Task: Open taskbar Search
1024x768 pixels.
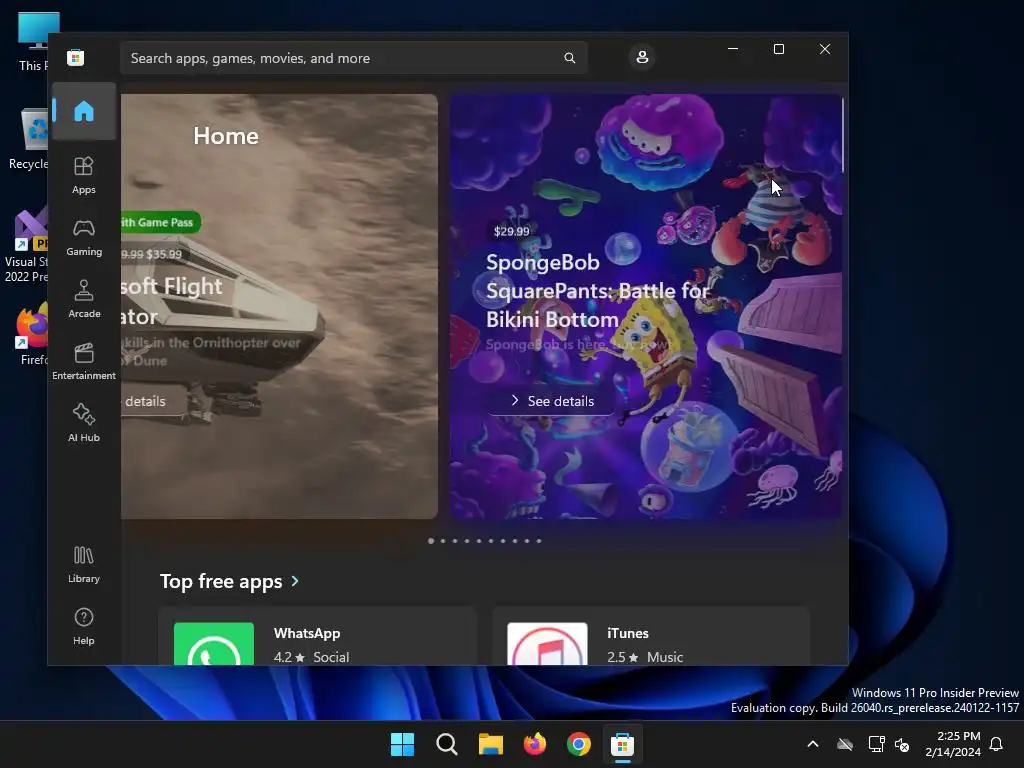Action: point(447,744)
